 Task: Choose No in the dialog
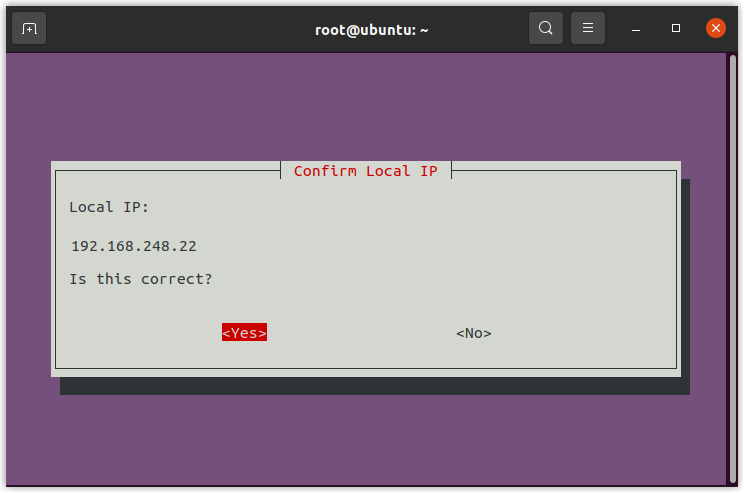[x=474, y=333]
